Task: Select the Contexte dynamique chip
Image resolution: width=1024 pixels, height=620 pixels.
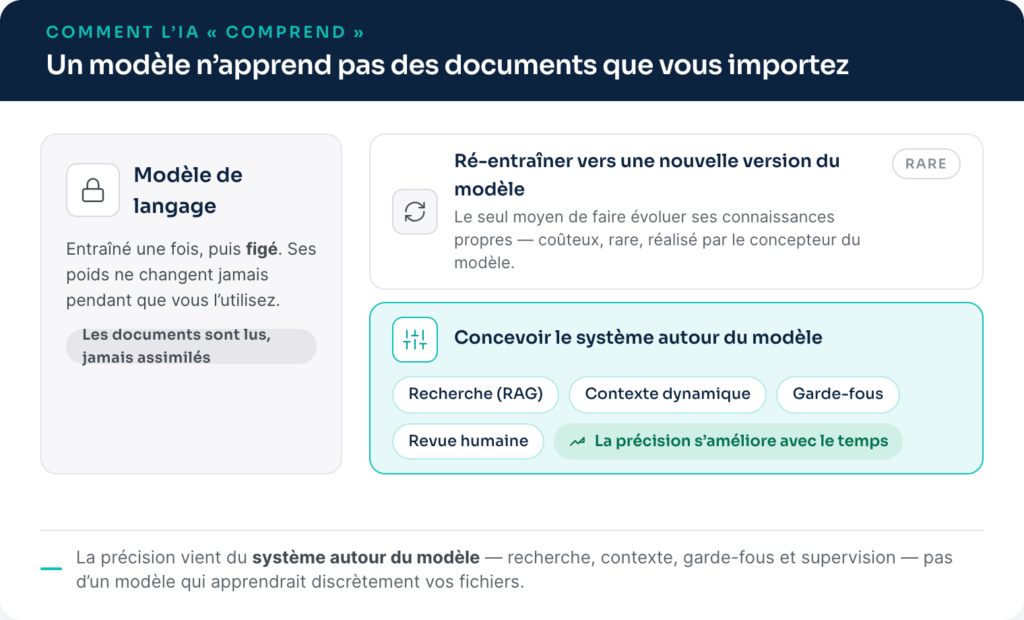Action: 667,394
